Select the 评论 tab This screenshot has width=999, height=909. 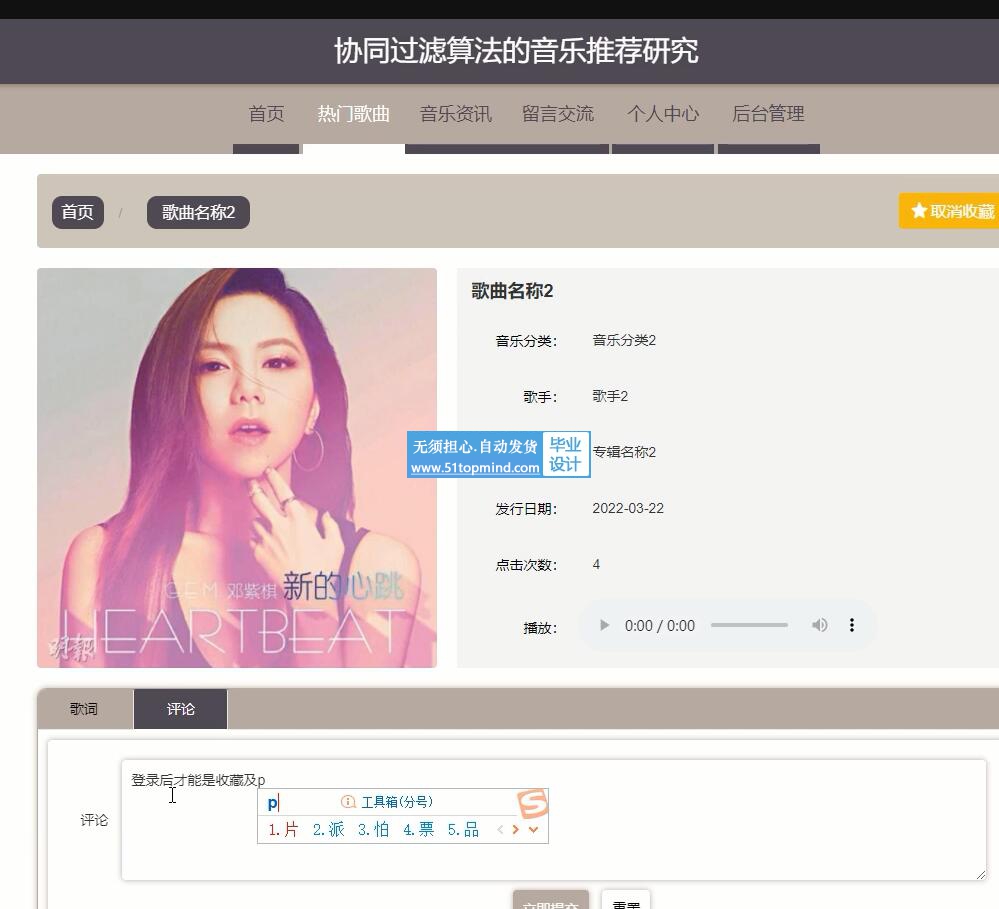[x=180, y=709]
